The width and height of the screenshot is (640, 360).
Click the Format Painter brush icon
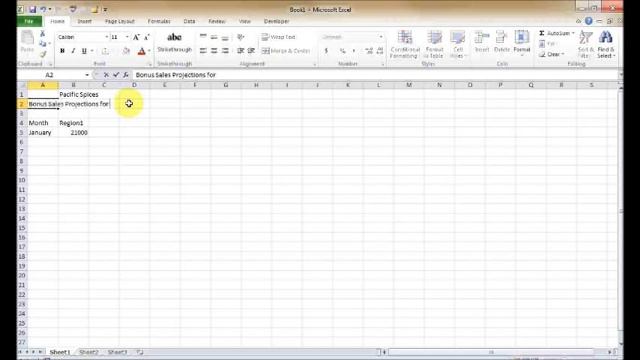42,54
